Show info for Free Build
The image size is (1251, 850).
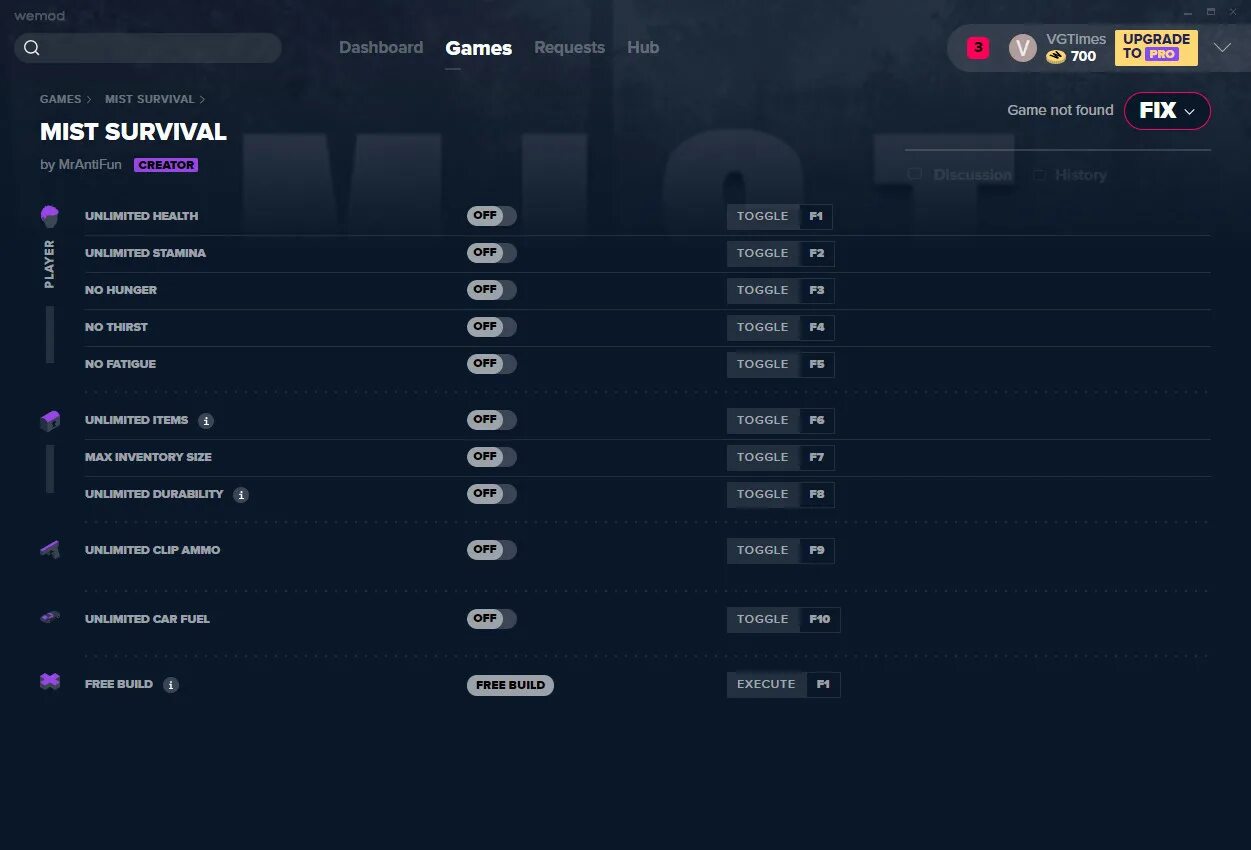coord(171,685)
